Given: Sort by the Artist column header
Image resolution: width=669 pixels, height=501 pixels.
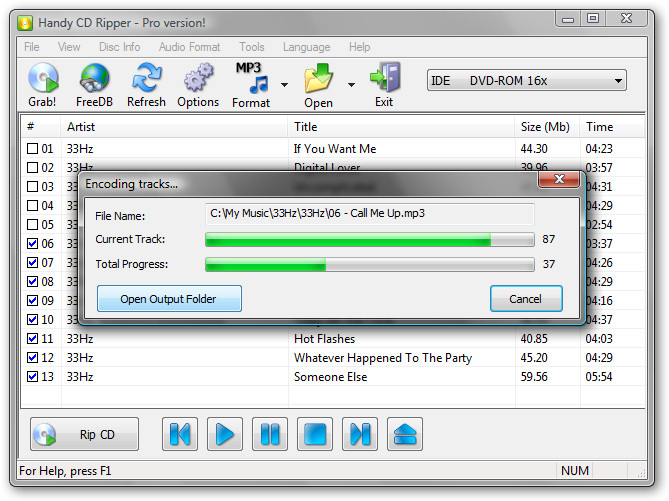Looking at the screenshot, I should coord(174,127).
